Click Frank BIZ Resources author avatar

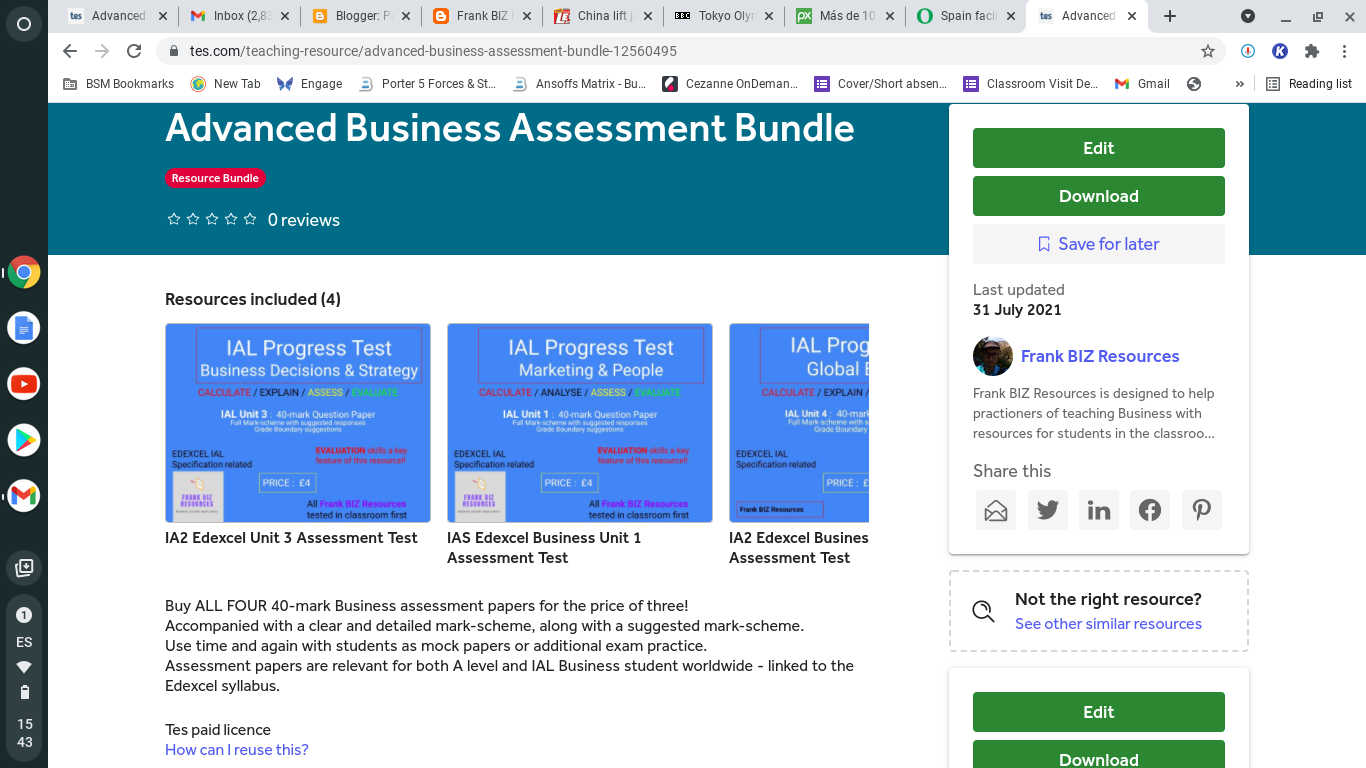(993, 356)
